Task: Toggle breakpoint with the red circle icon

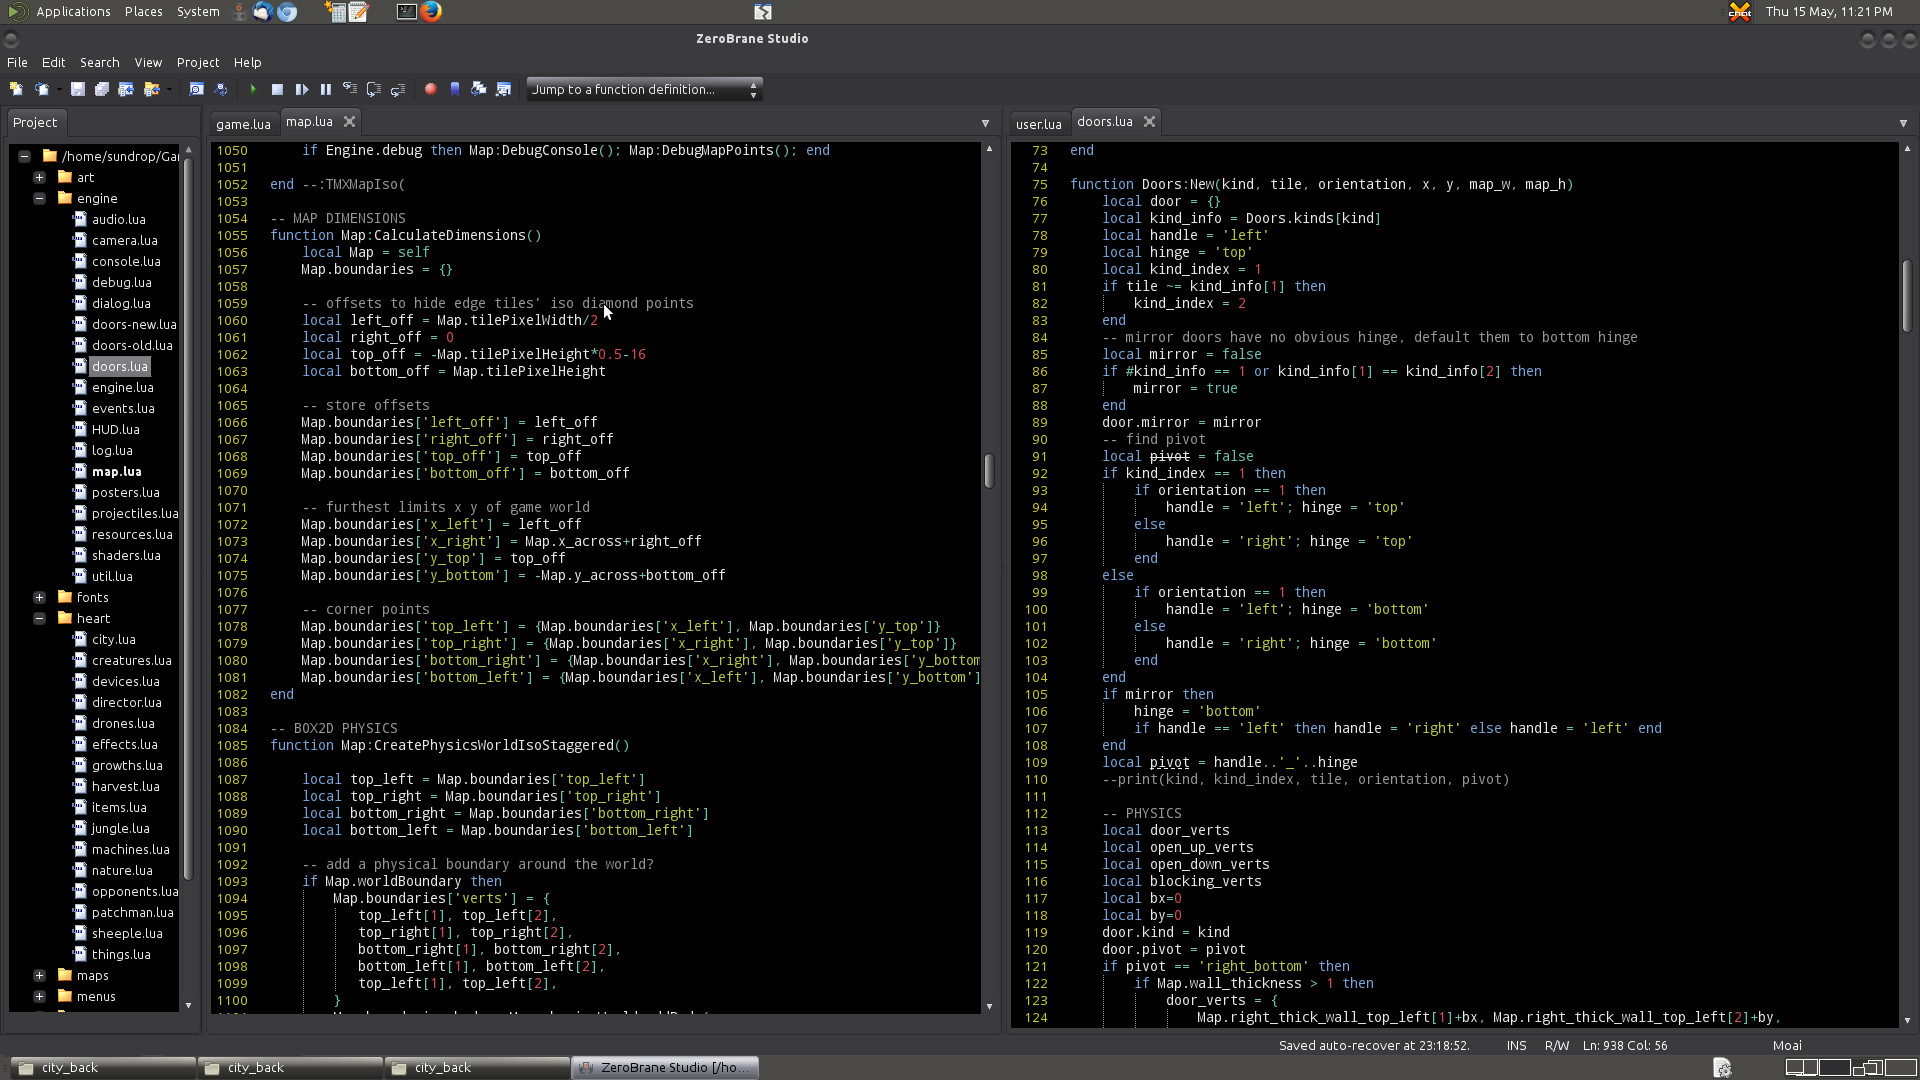Action: pyautogui.click(x=431, y=90)
